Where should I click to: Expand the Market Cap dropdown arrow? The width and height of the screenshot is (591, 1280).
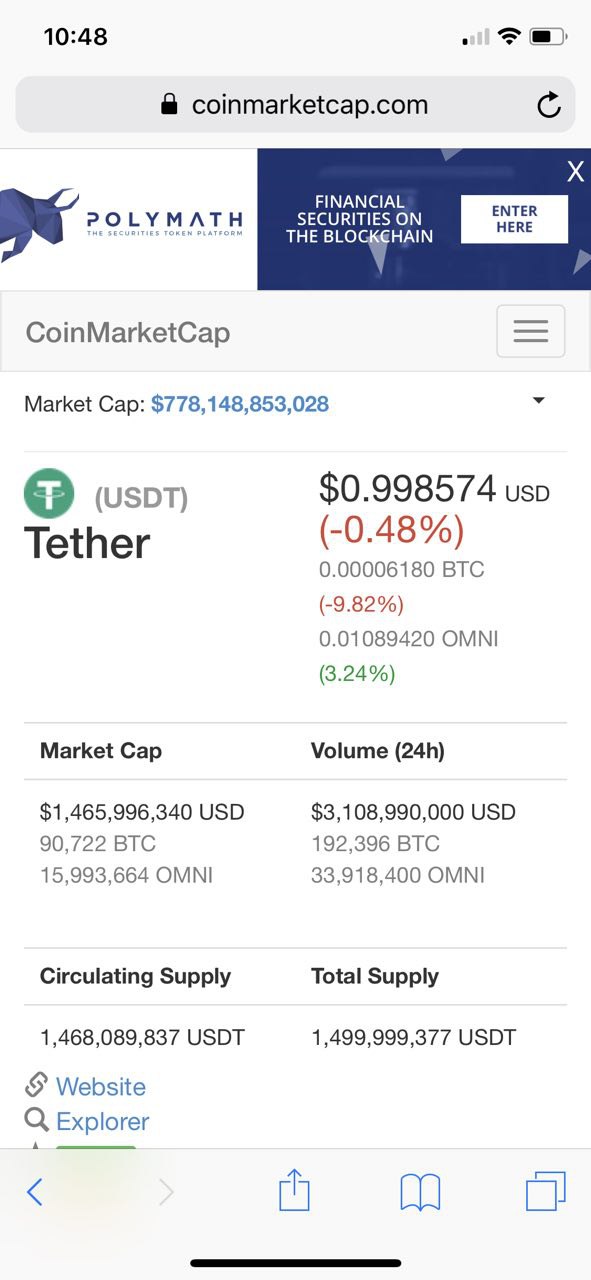click(539, 401)
